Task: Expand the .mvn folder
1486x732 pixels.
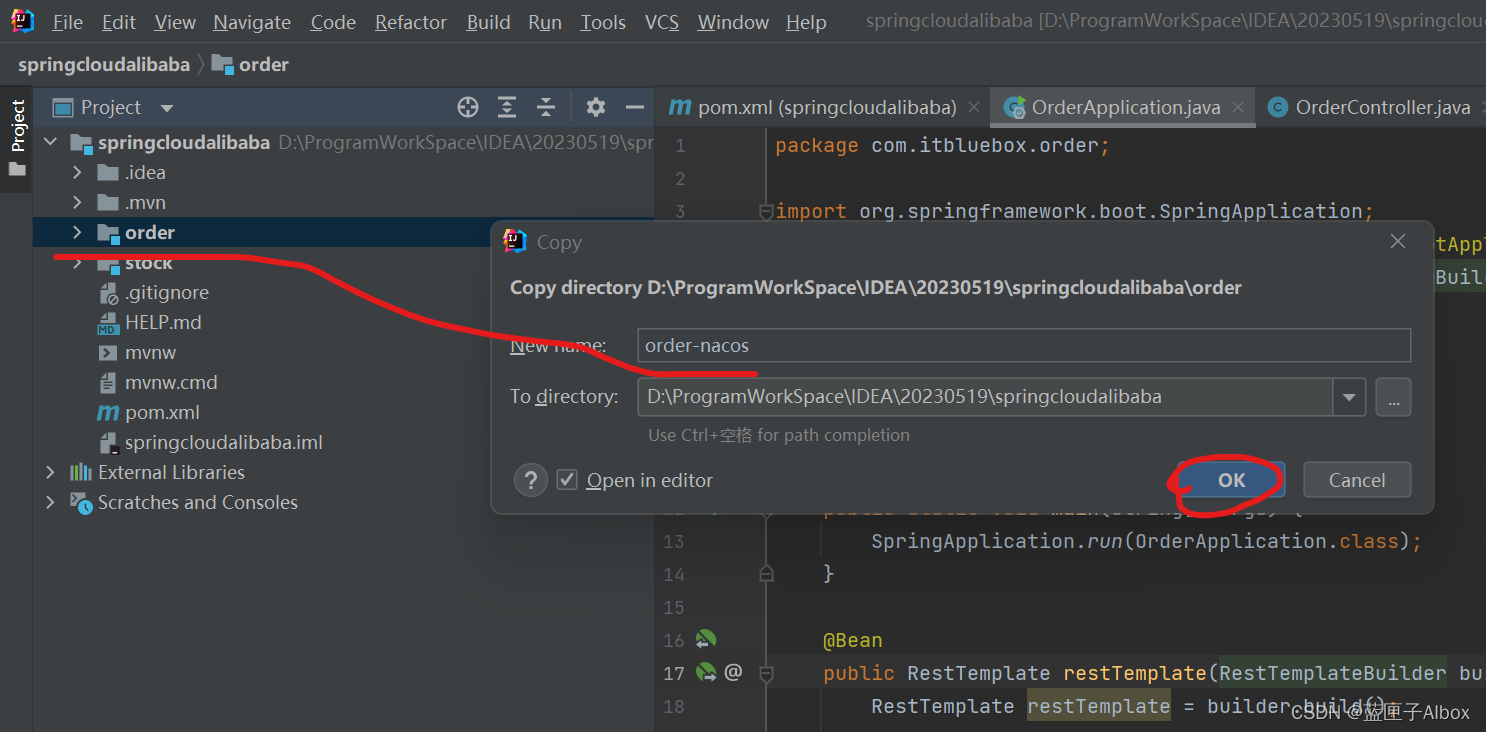Action: pyautogui.click(x=77, y=202)
